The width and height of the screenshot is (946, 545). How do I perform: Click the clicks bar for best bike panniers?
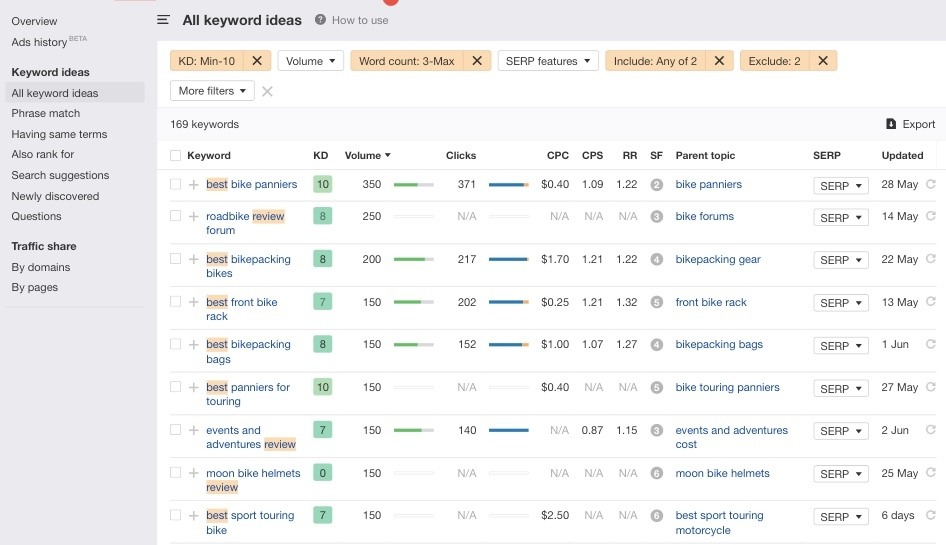point(508,185)
